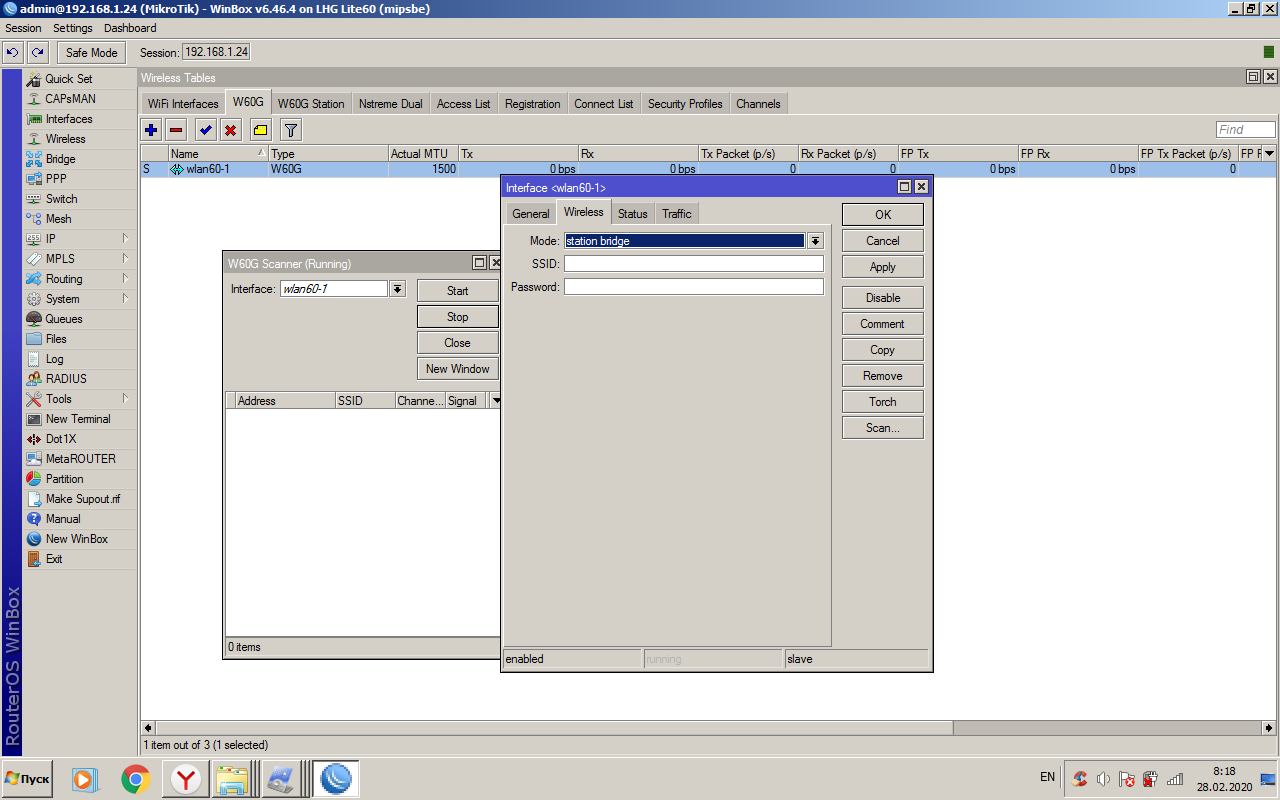Click the blue checkmark Enable icon
1280x800 pixels.
click(205, 130)
